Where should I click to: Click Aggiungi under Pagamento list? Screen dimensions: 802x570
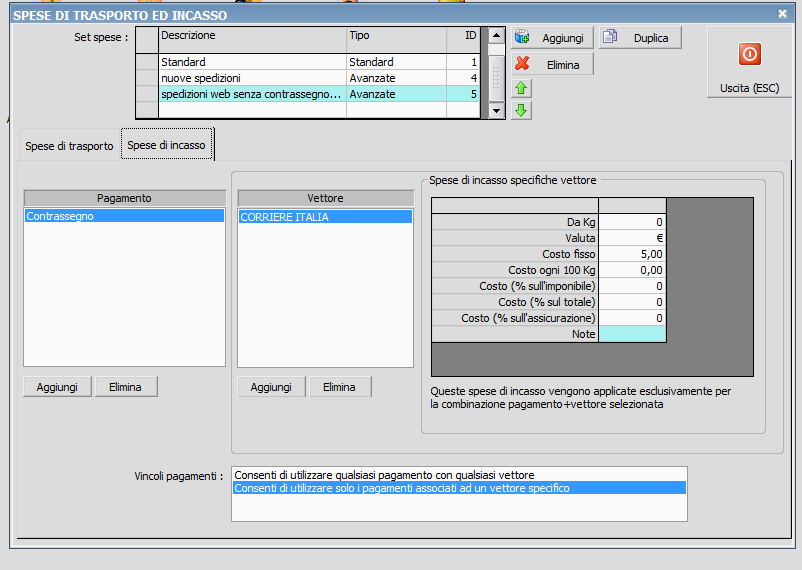pyautogui.click(x=57, y=387)
